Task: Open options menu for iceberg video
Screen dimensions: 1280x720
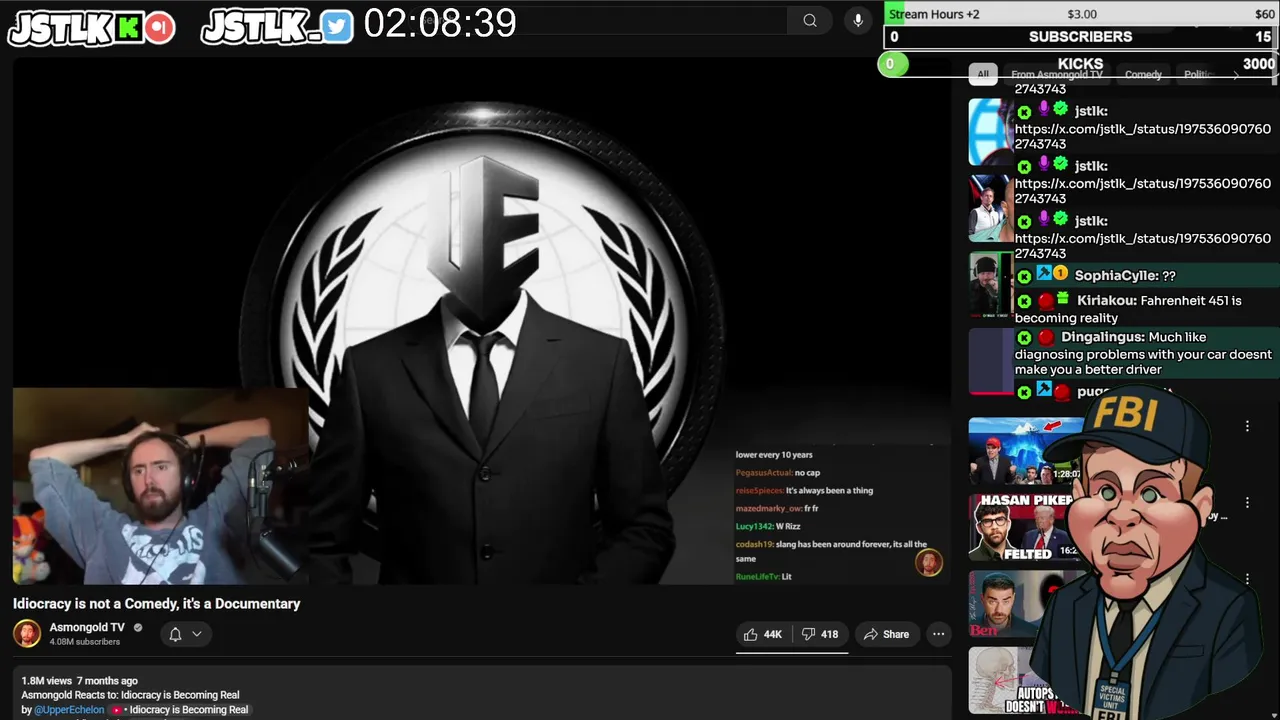Action: click(x=1247, y=426)
